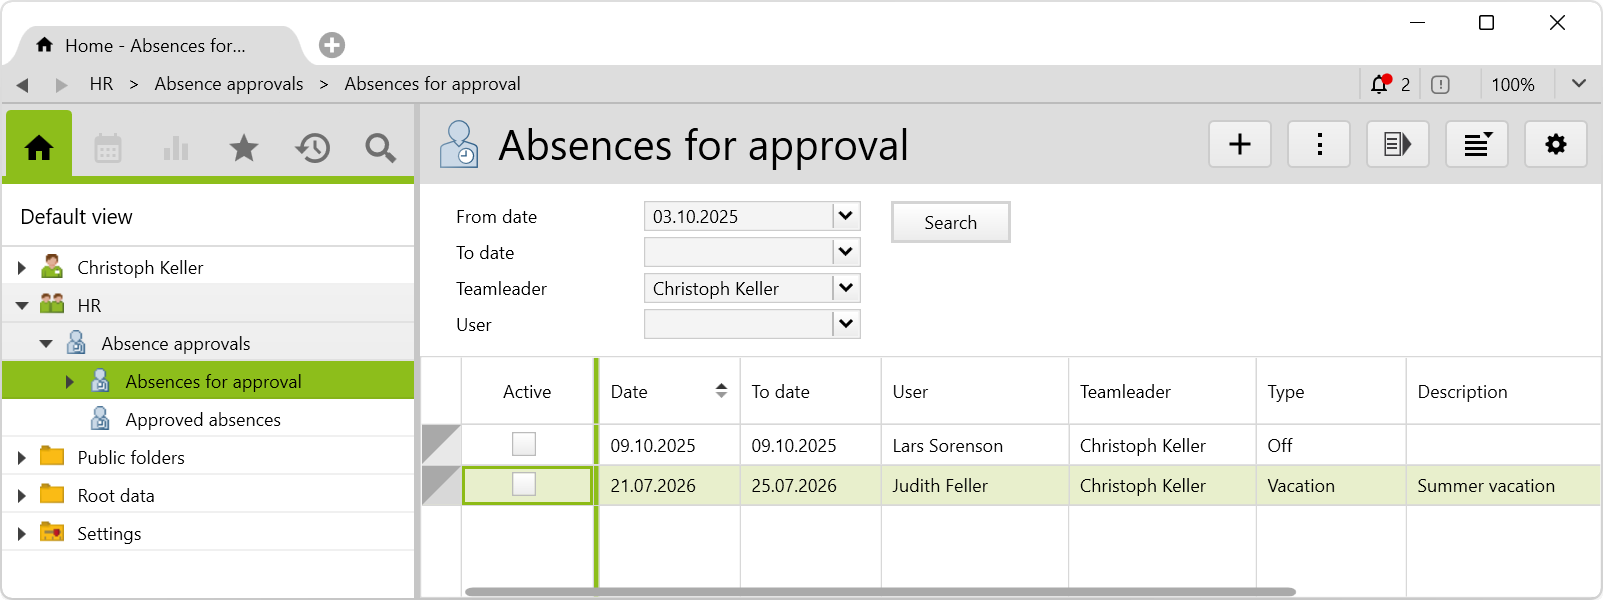Click Absence approvals in breadcrumb

(229, 84)
